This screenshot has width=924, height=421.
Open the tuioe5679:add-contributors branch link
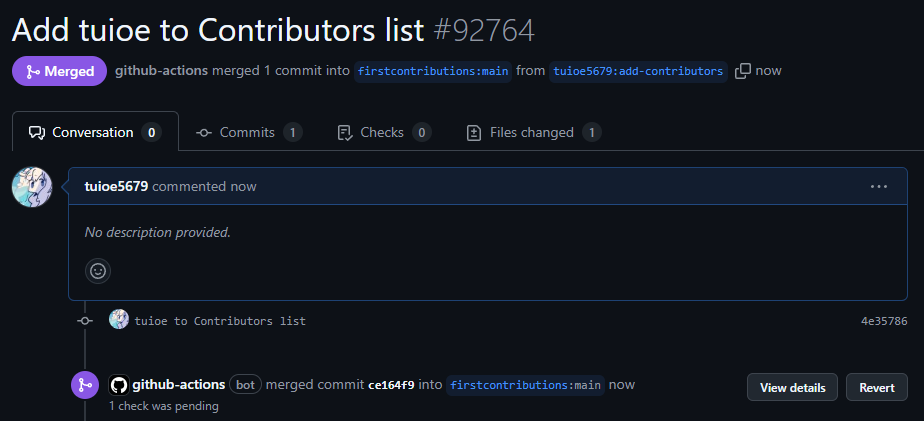tap(638, 71)
